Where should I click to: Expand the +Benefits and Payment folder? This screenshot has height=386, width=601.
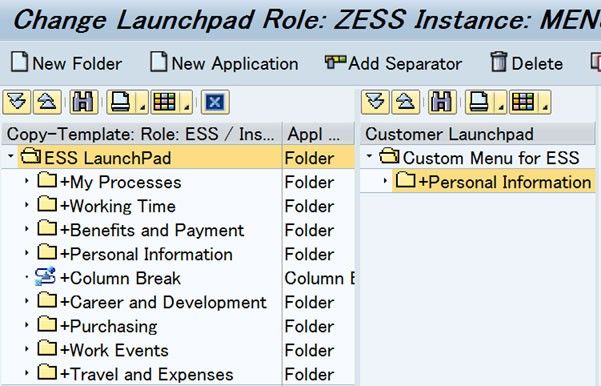pyautogui.click(x=26, y=228)
